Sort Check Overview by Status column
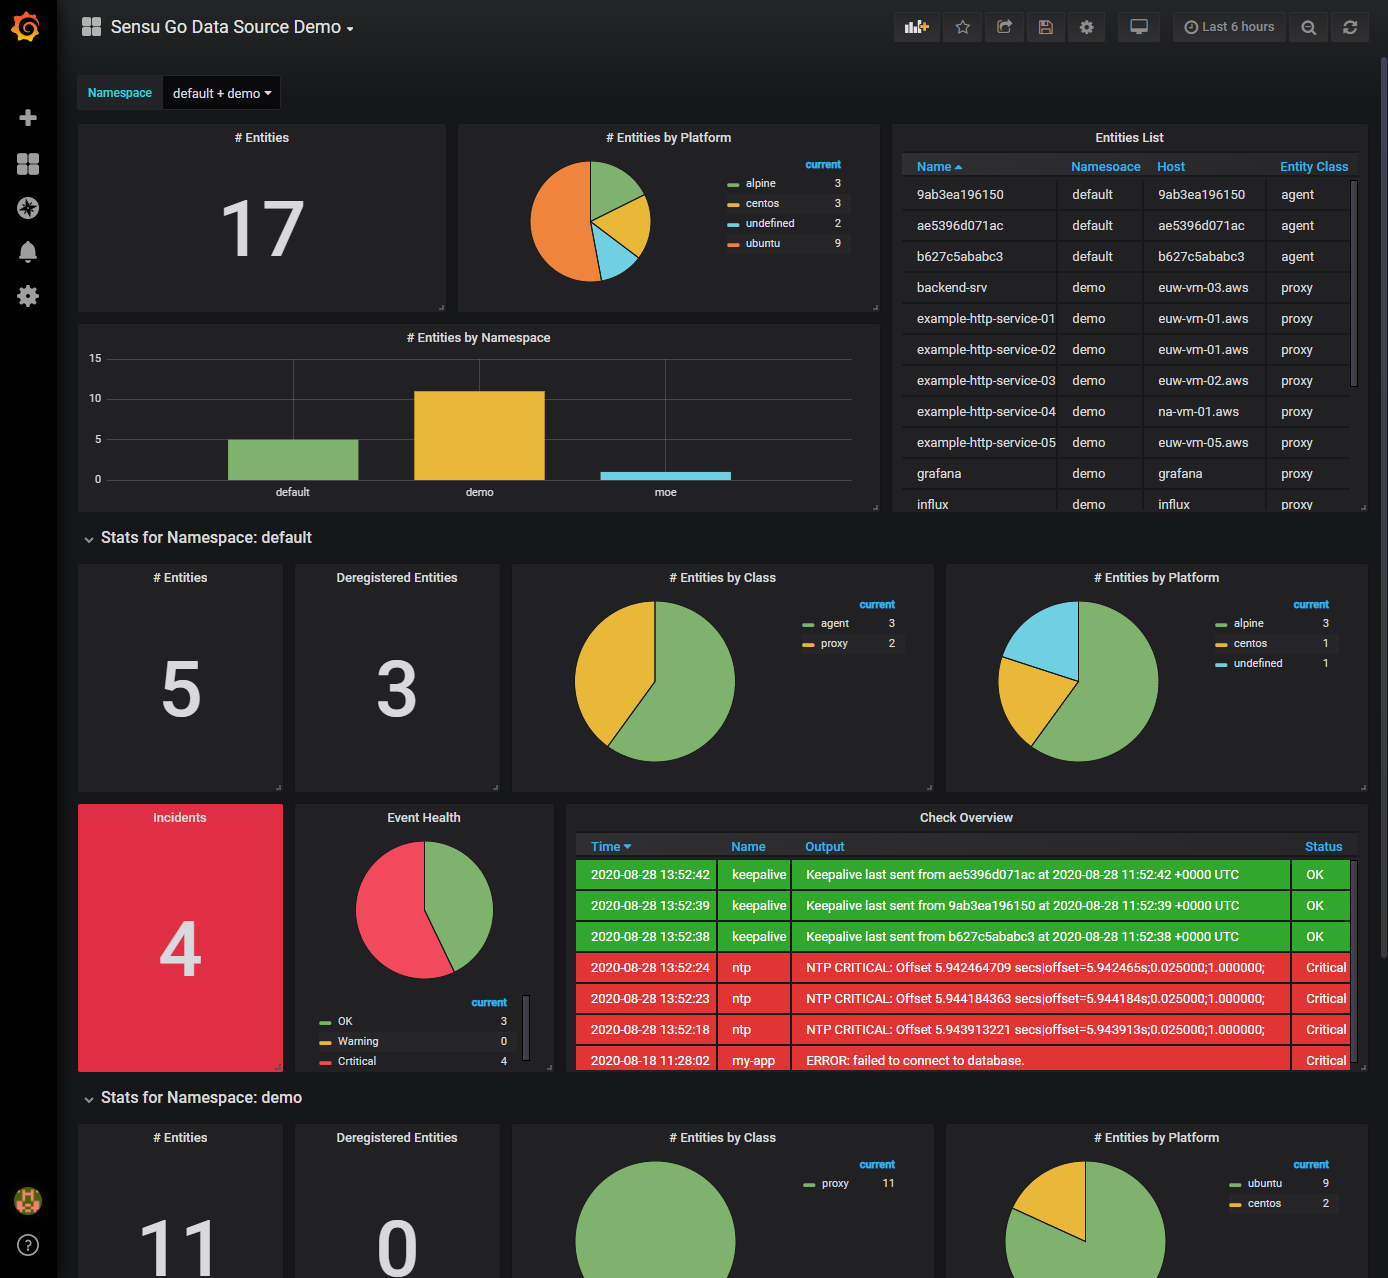This screenshot has width=1388, height=1278. [x=1323, y=847]
